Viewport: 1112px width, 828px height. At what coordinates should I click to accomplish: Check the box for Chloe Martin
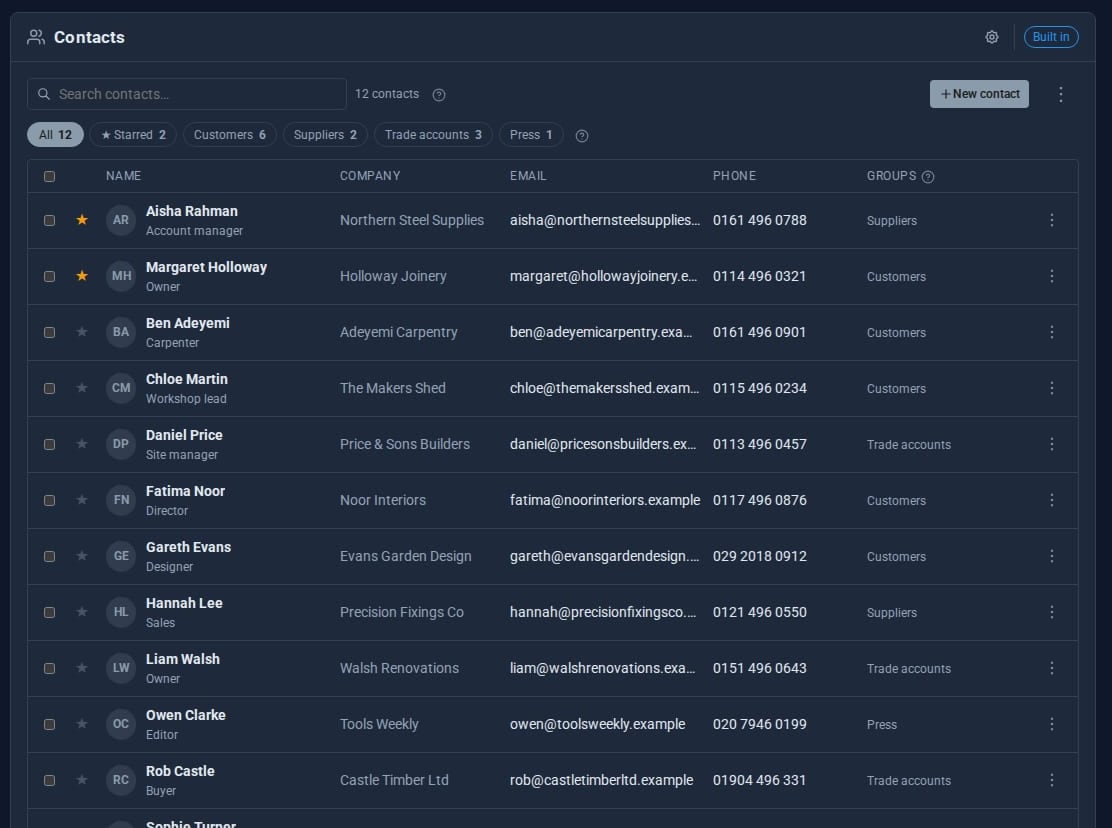pyautogui.click(x=50, y=388)
